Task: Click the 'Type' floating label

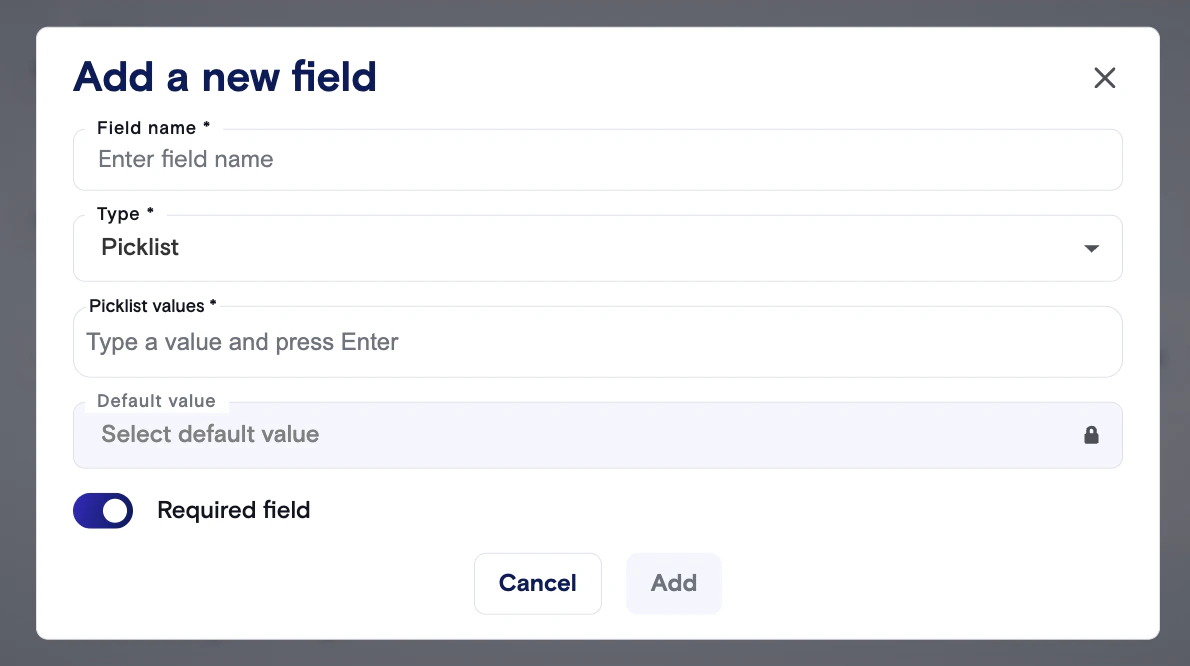Action: click(118, 214)
